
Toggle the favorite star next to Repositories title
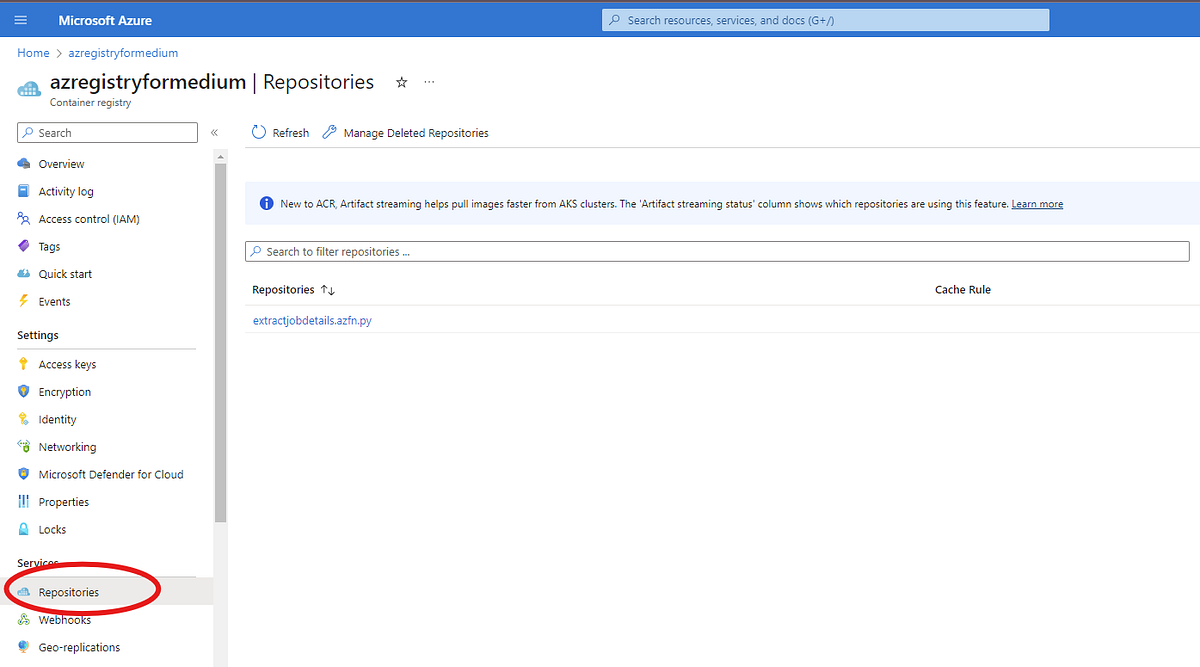[x=401, y=82]
